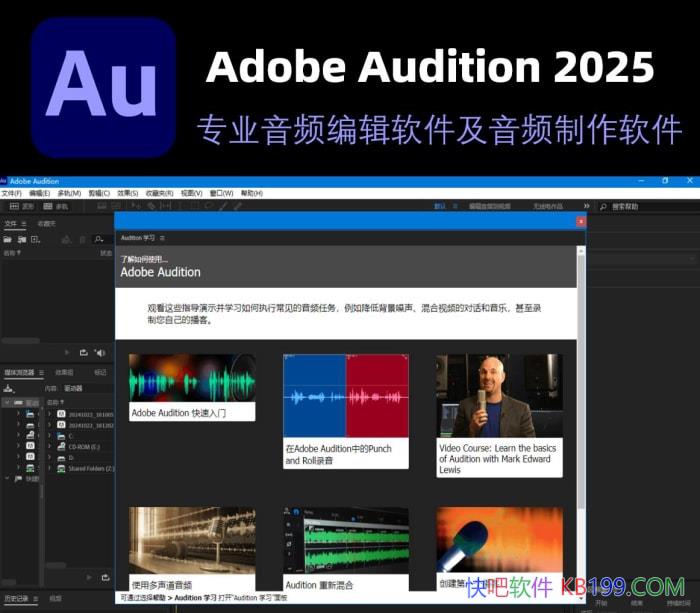Screen dimensions: 700x613
Task: Expand the CD-ROM (E:) drive entry
Action: pos(50,446)
